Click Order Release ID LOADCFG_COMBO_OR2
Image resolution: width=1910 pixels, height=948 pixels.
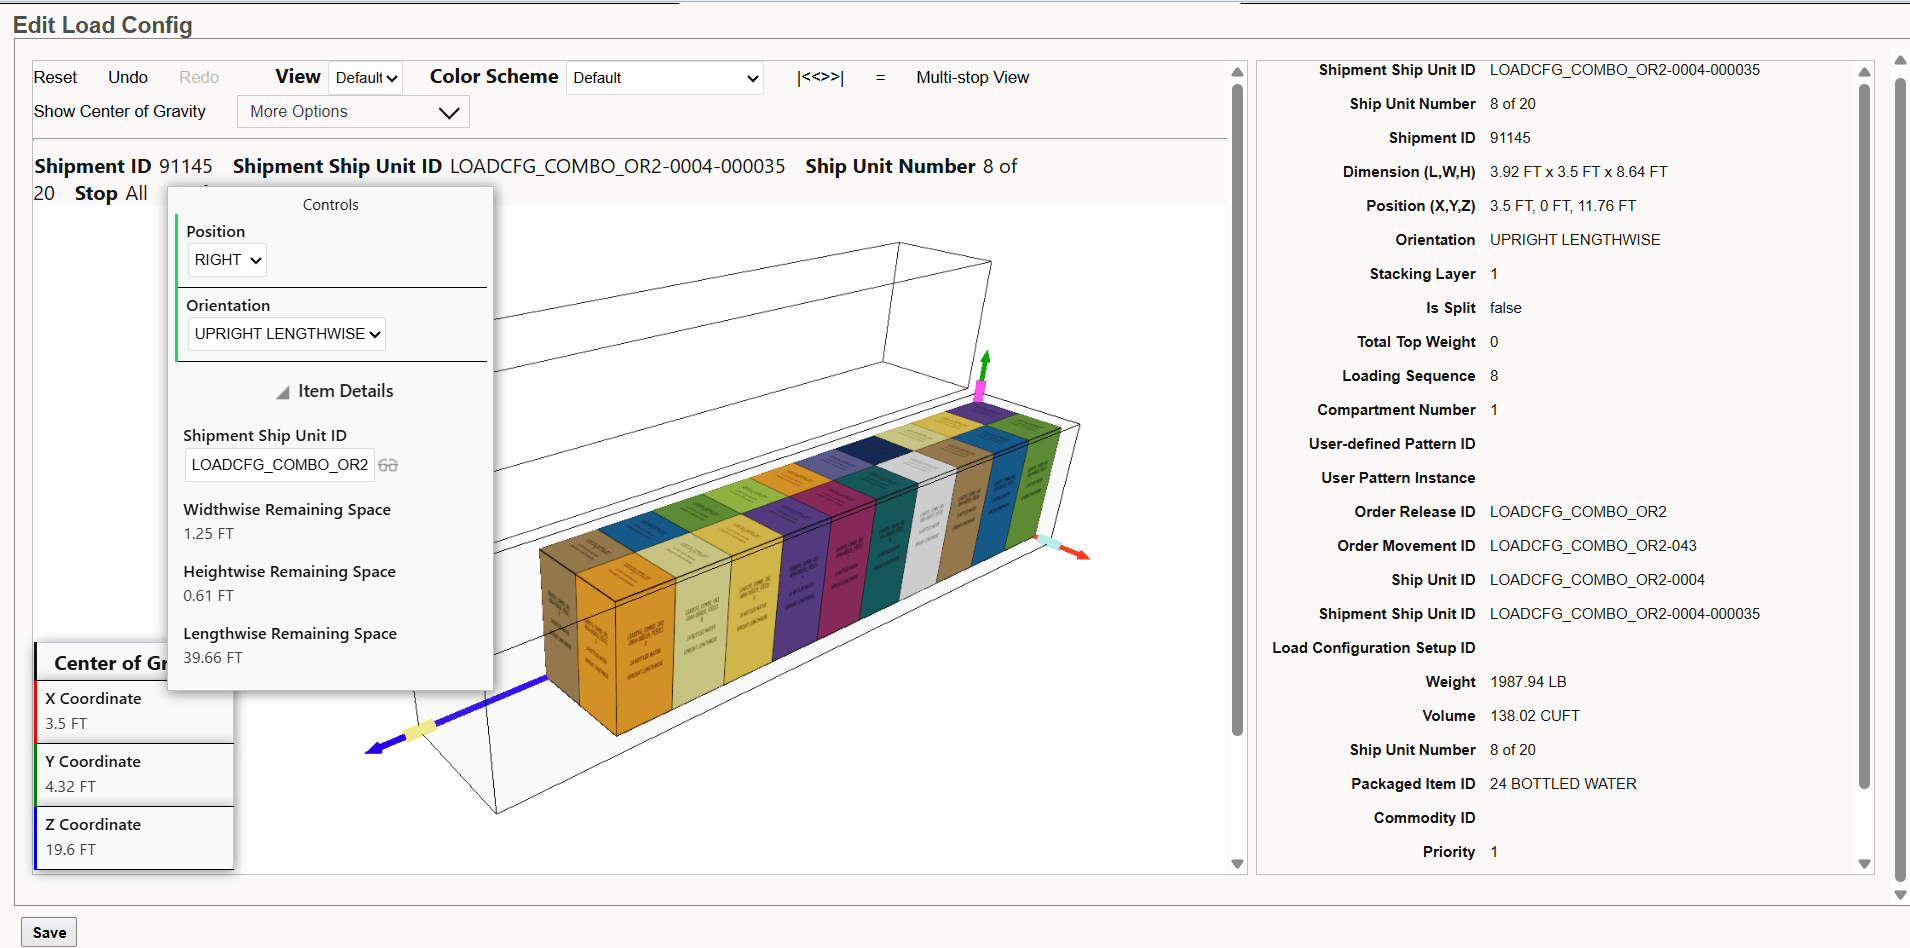click(x=1578, y=512)
